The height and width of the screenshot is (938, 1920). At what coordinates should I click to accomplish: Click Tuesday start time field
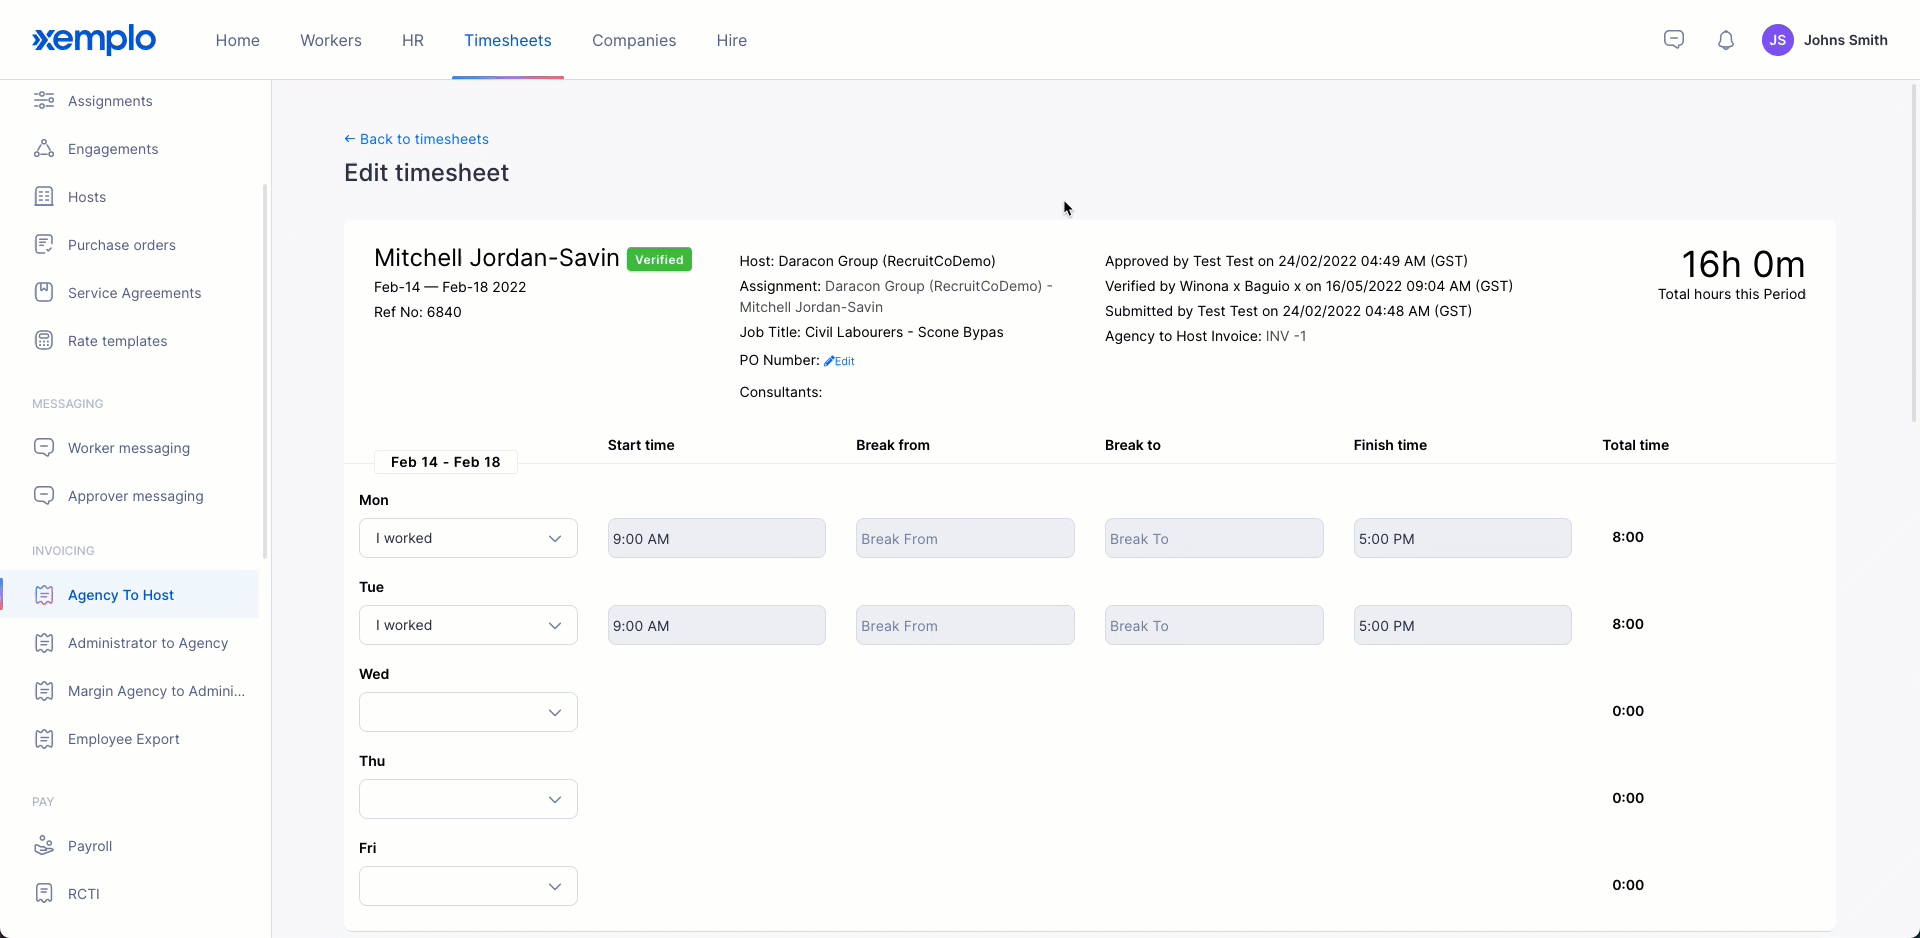717,625
